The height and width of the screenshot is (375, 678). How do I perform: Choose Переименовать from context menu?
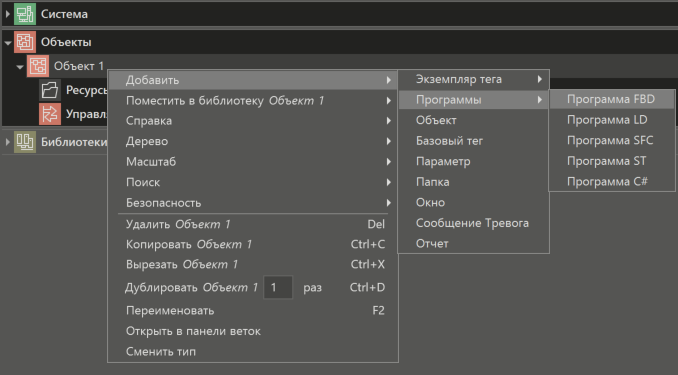point(253,311)
